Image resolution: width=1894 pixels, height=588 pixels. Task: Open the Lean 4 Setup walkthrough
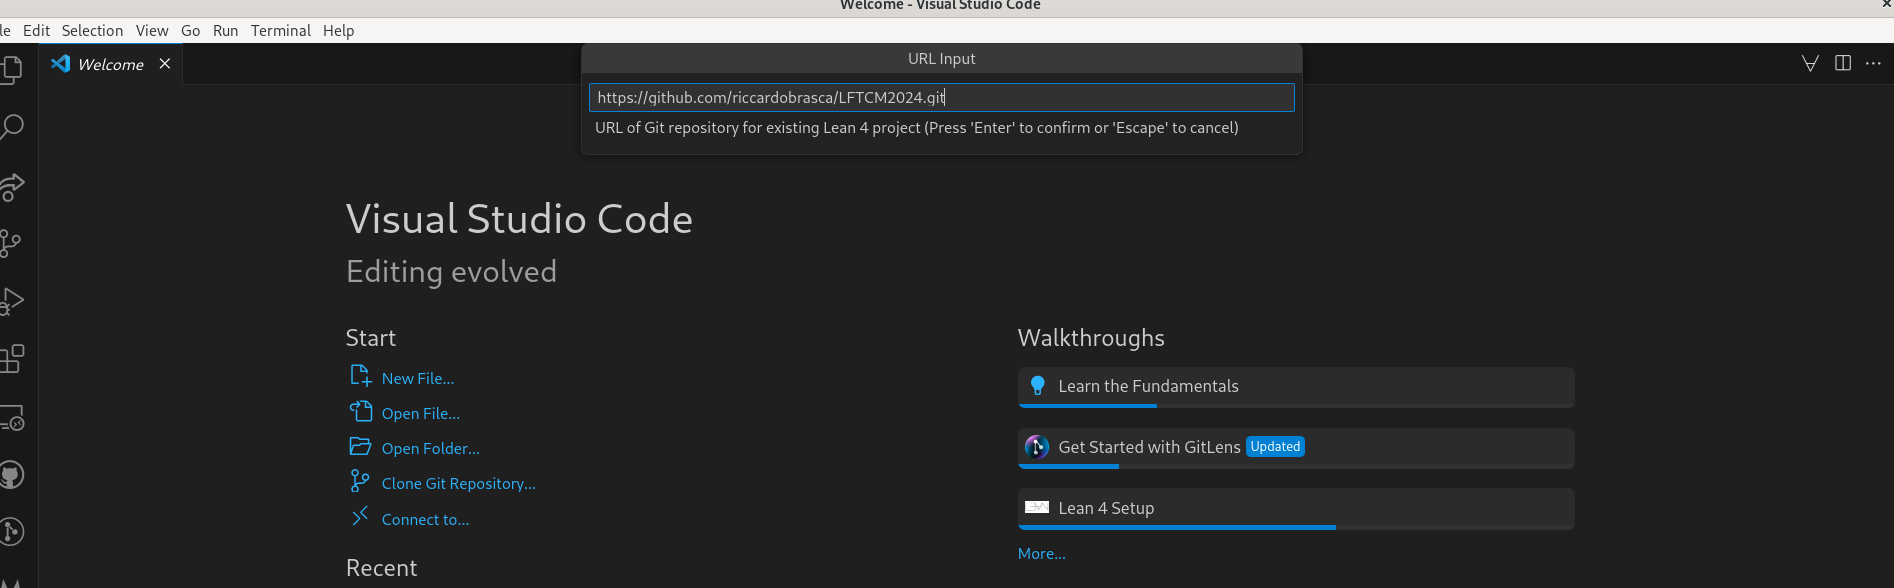[1296, 509]
